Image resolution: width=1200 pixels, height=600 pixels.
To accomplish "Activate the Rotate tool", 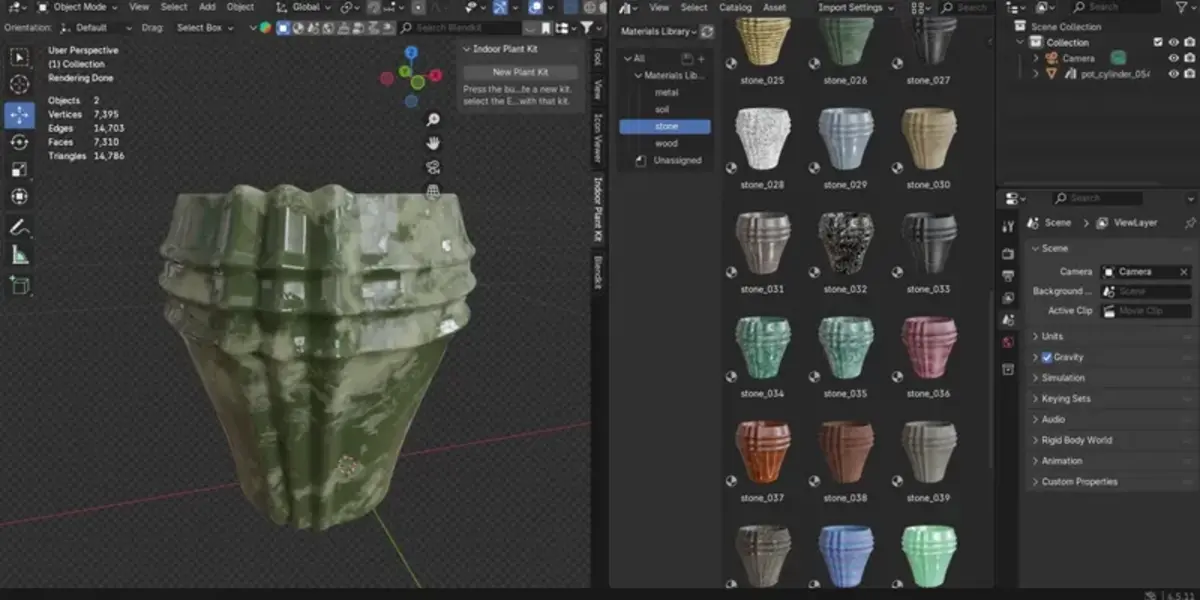I will pos(19,142).
